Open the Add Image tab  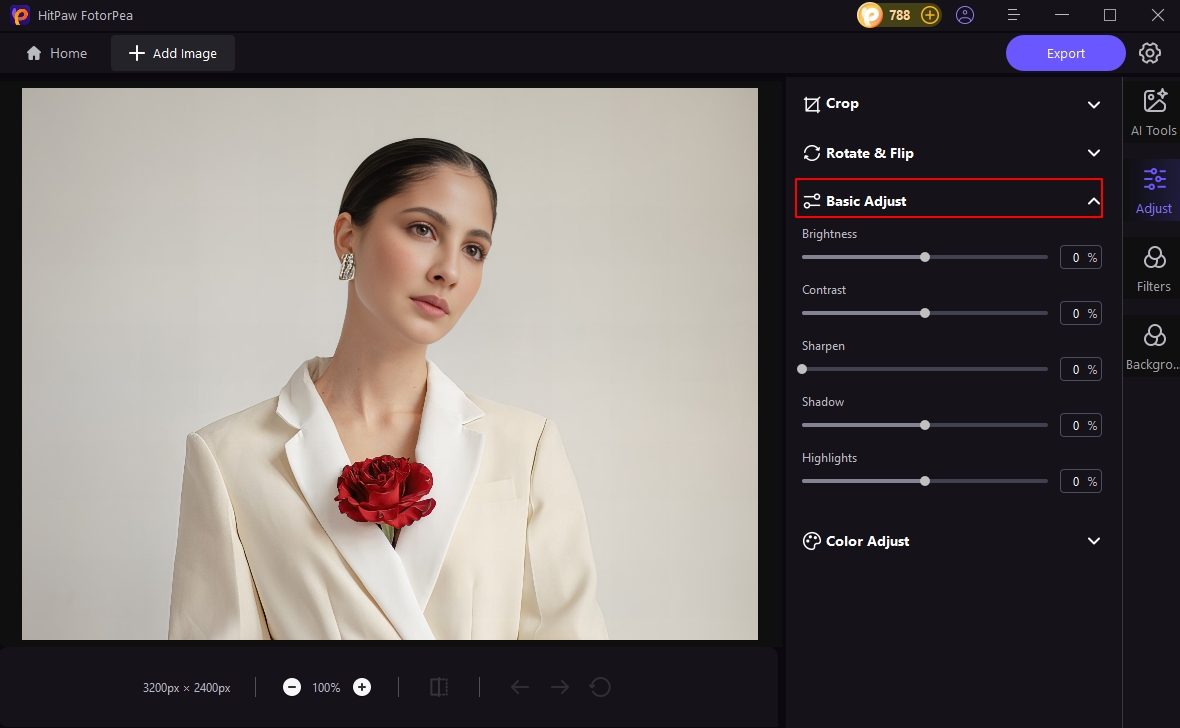(x=172, y=52)
